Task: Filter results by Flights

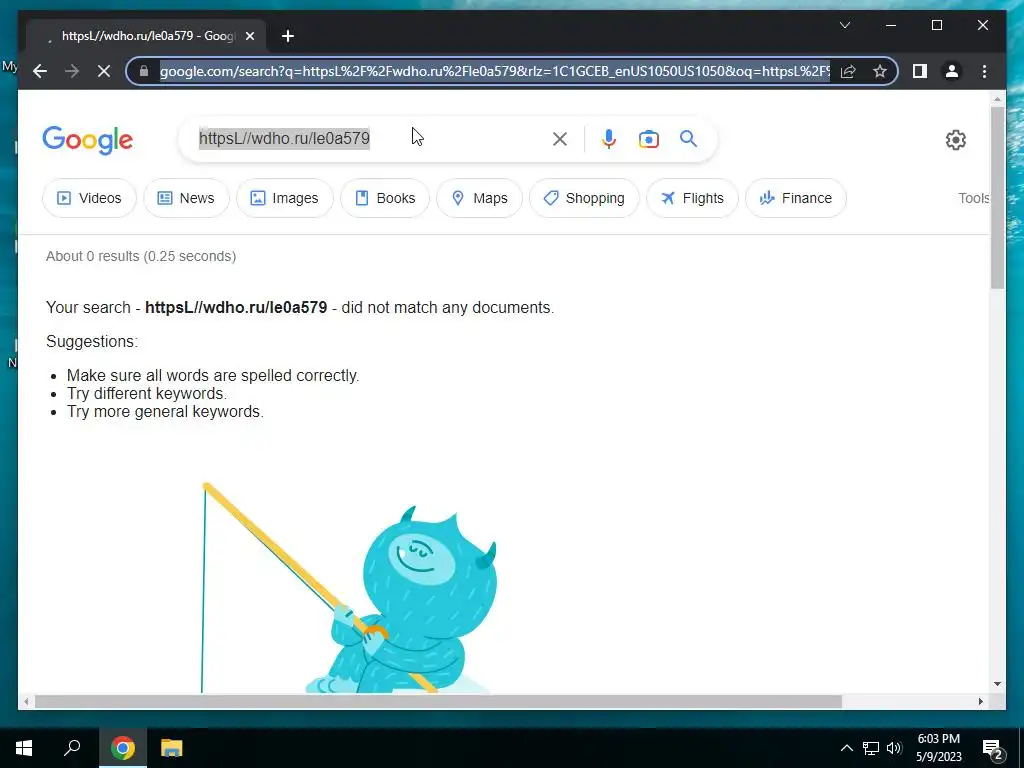Action: 692,198
